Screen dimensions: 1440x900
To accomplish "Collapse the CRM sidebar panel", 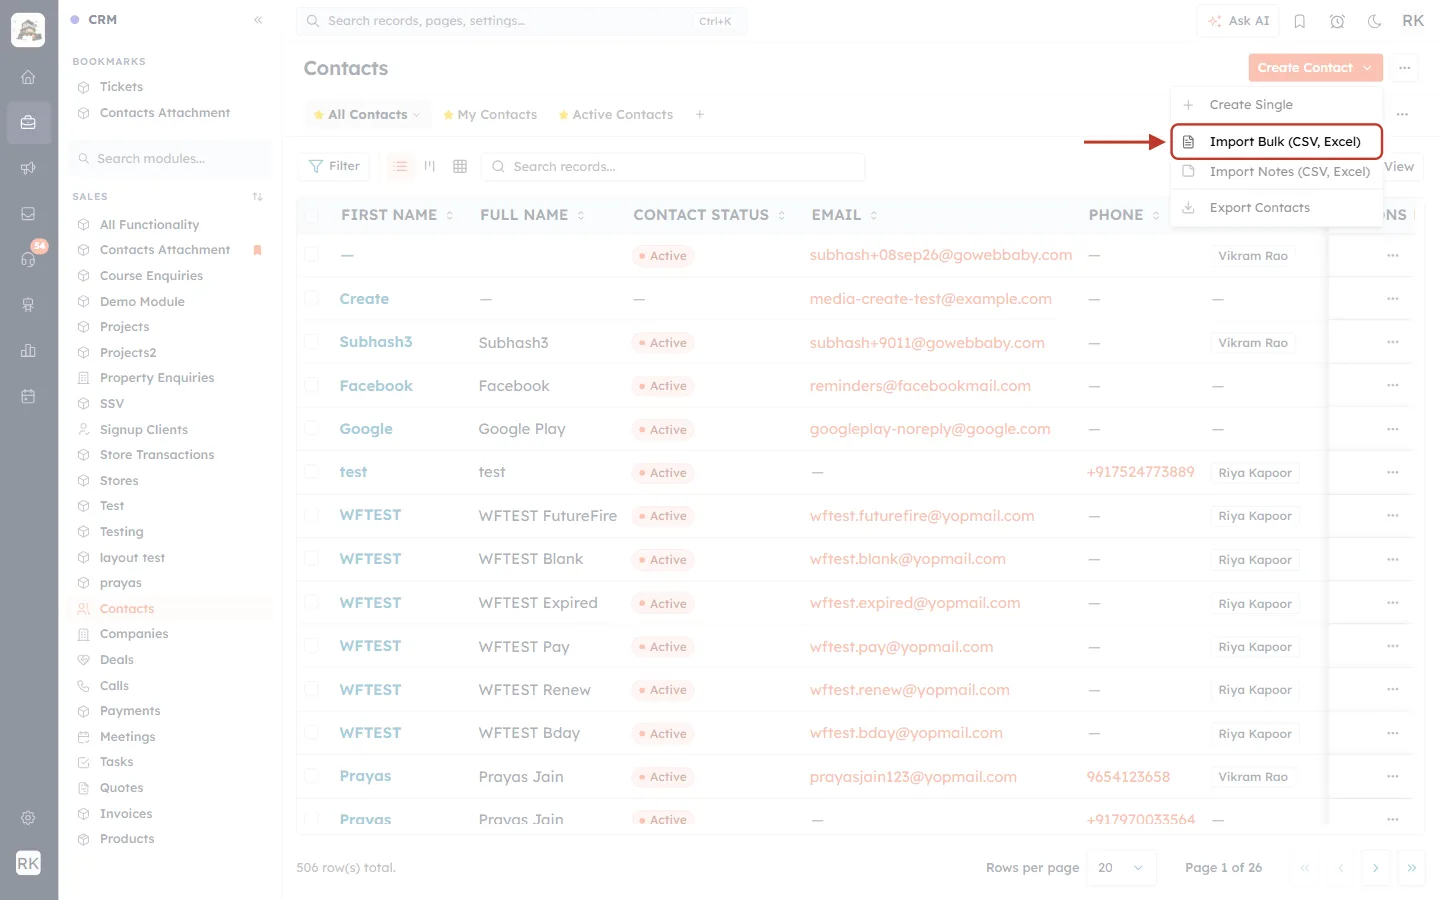I will pos(258,20).
